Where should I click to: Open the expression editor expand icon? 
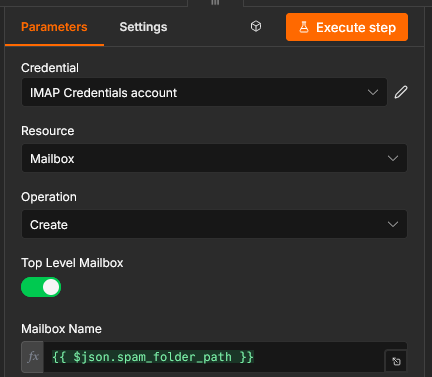(x=396, y=361)
